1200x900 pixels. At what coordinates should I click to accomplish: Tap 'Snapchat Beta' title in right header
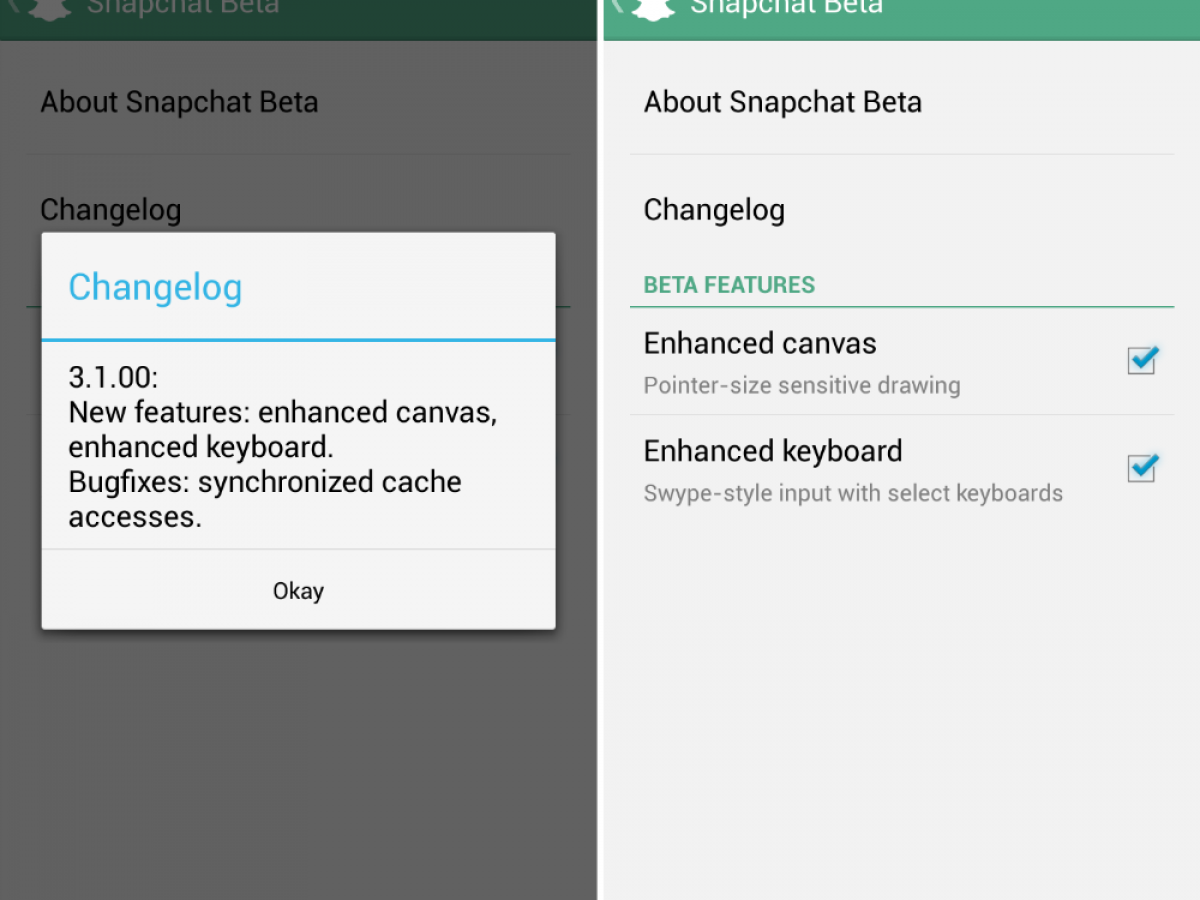click(x=787, y=8)
